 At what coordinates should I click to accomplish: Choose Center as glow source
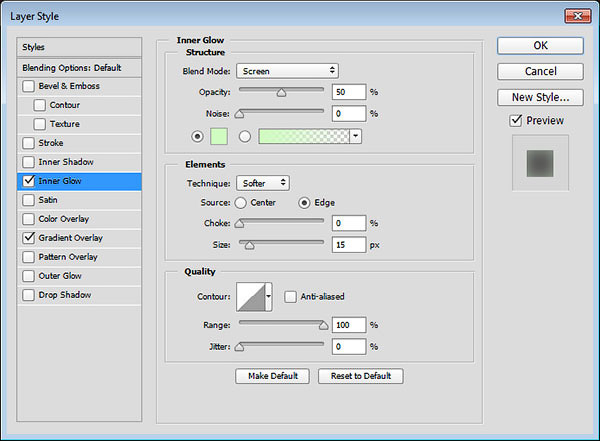point(241,203)
